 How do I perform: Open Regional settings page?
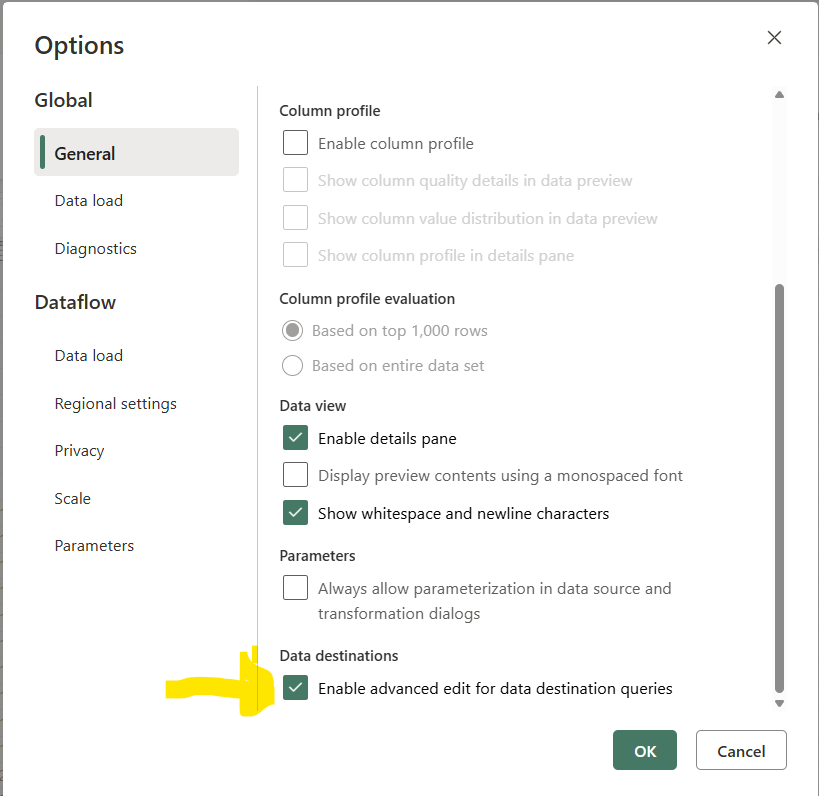(x=115, y=404)
